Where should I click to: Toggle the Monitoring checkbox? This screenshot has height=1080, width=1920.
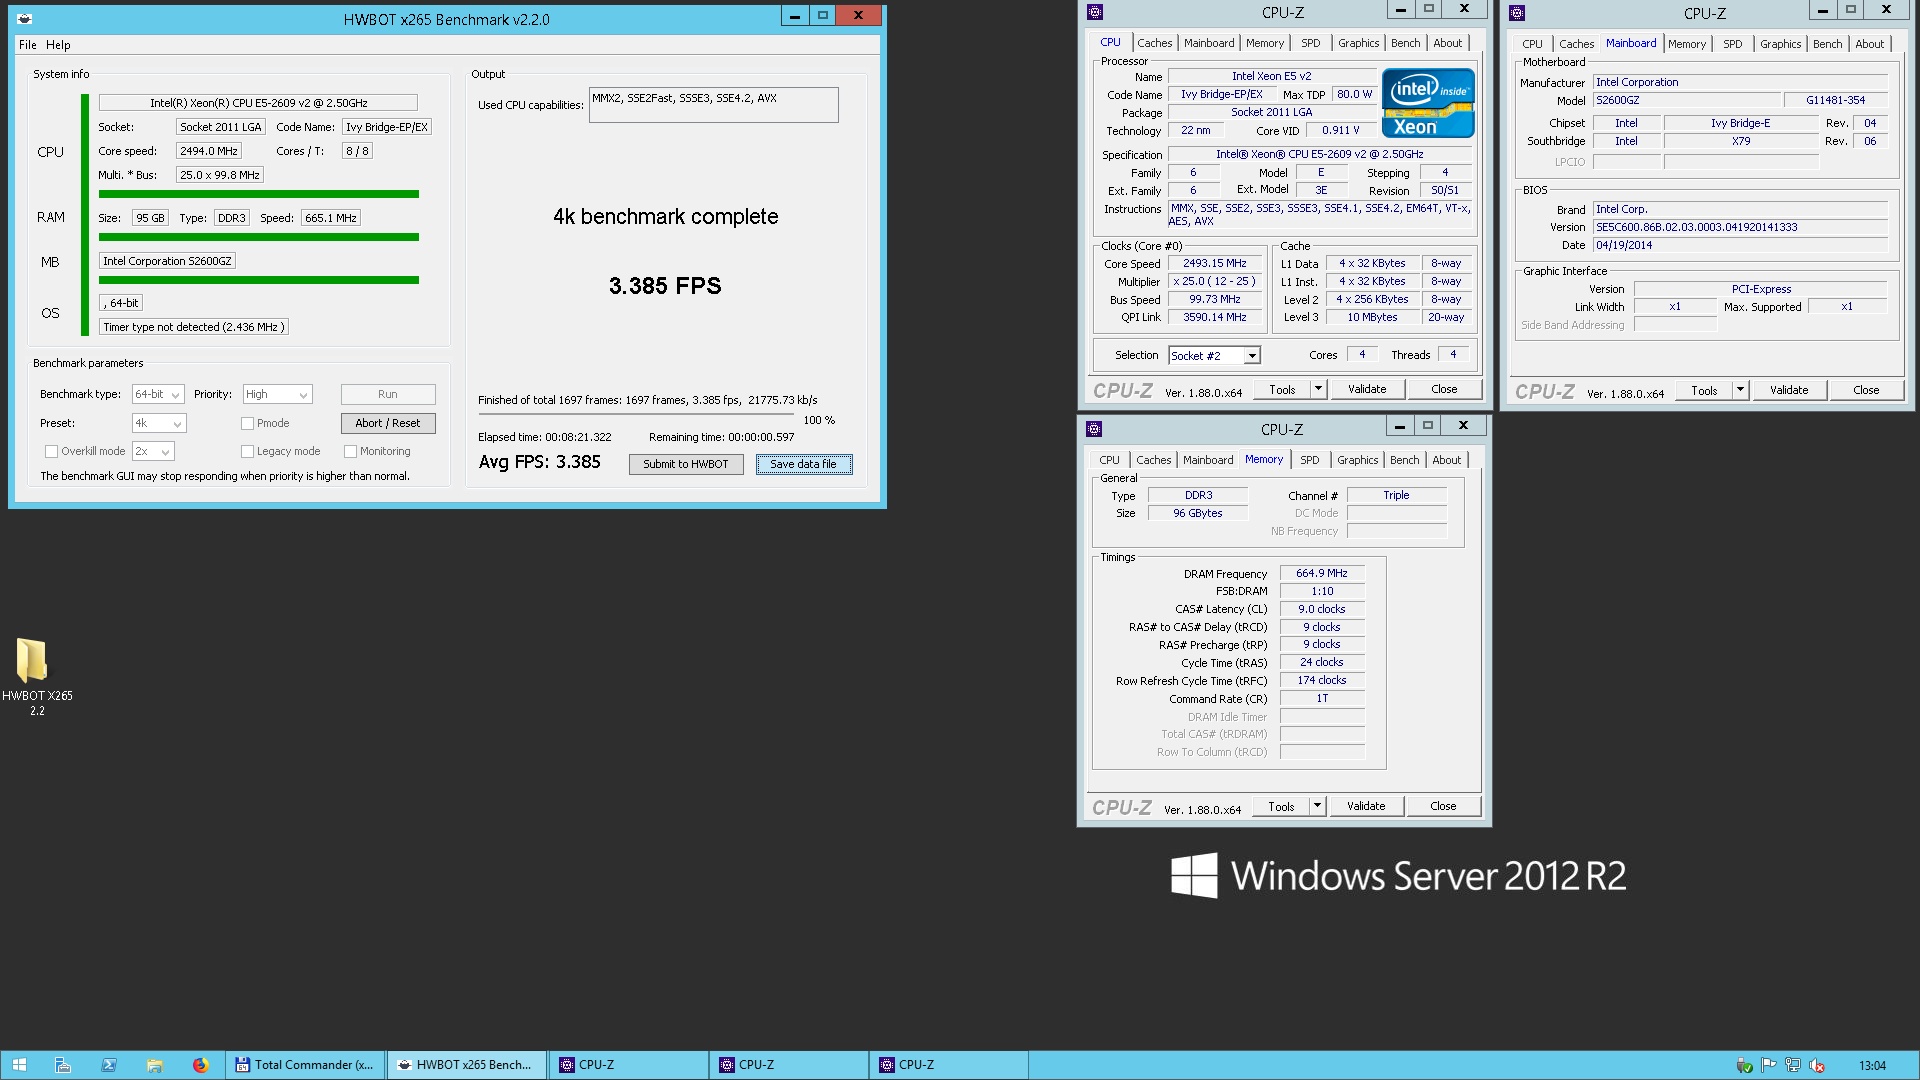[350, 451]
